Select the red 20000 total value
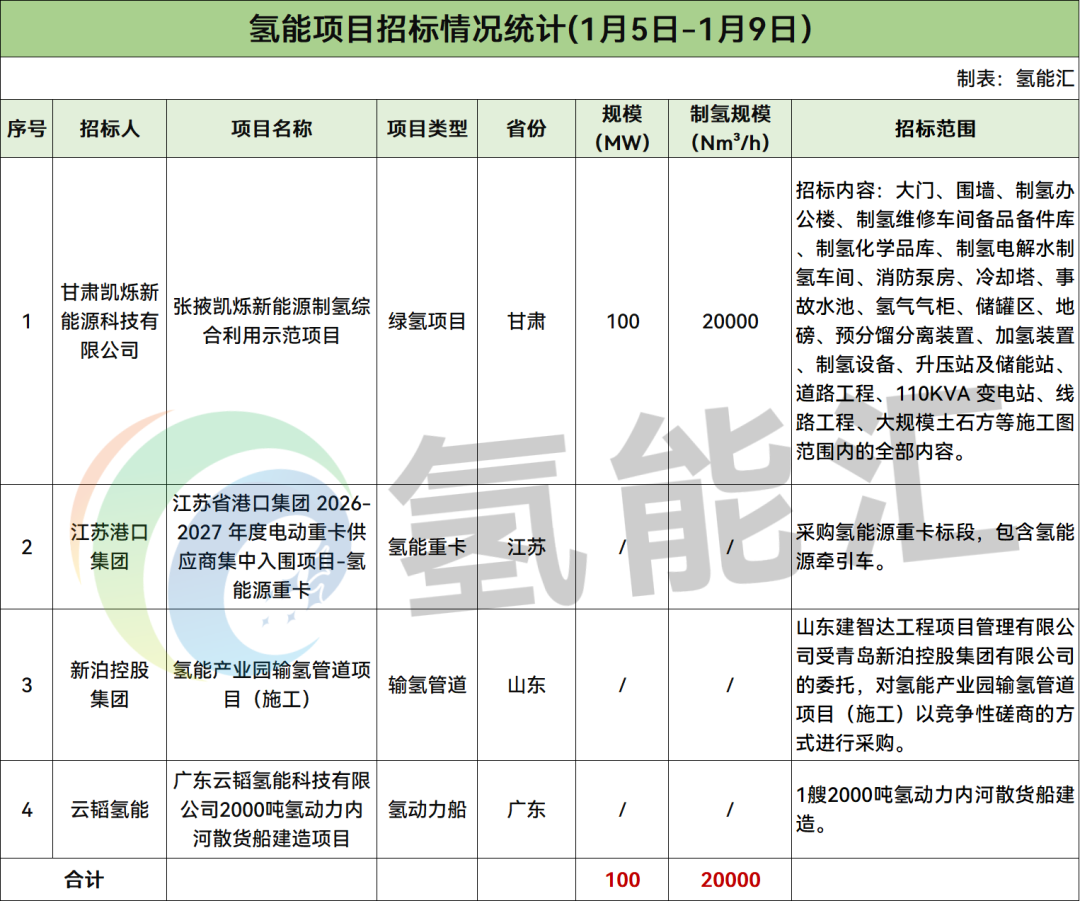1080x901 pixels. 730,880
